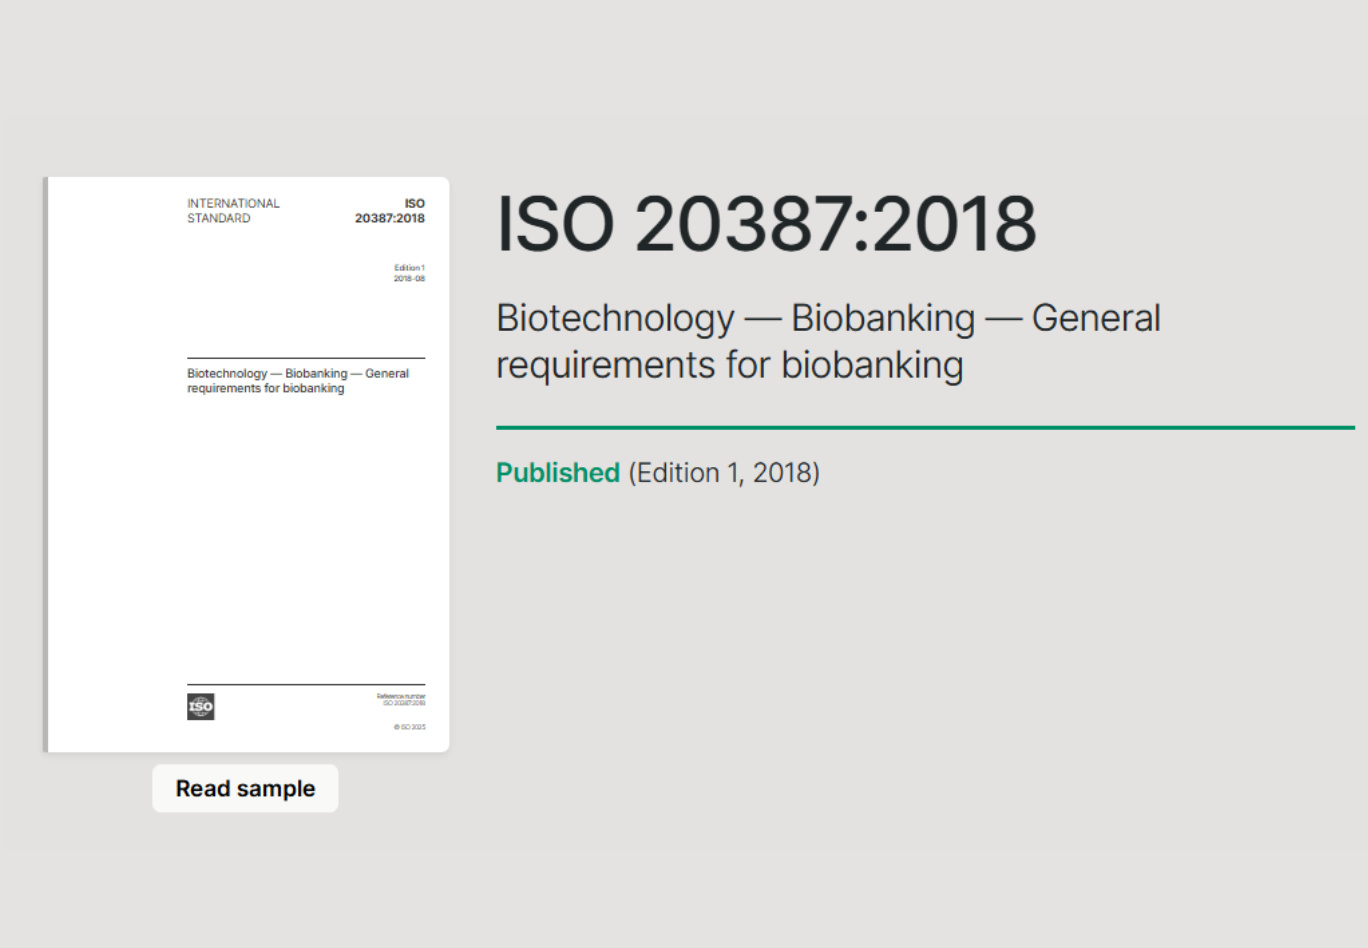
Task: Click "INTERNATIONAL STANDARD" text on the cover
Action: [233, 210]
